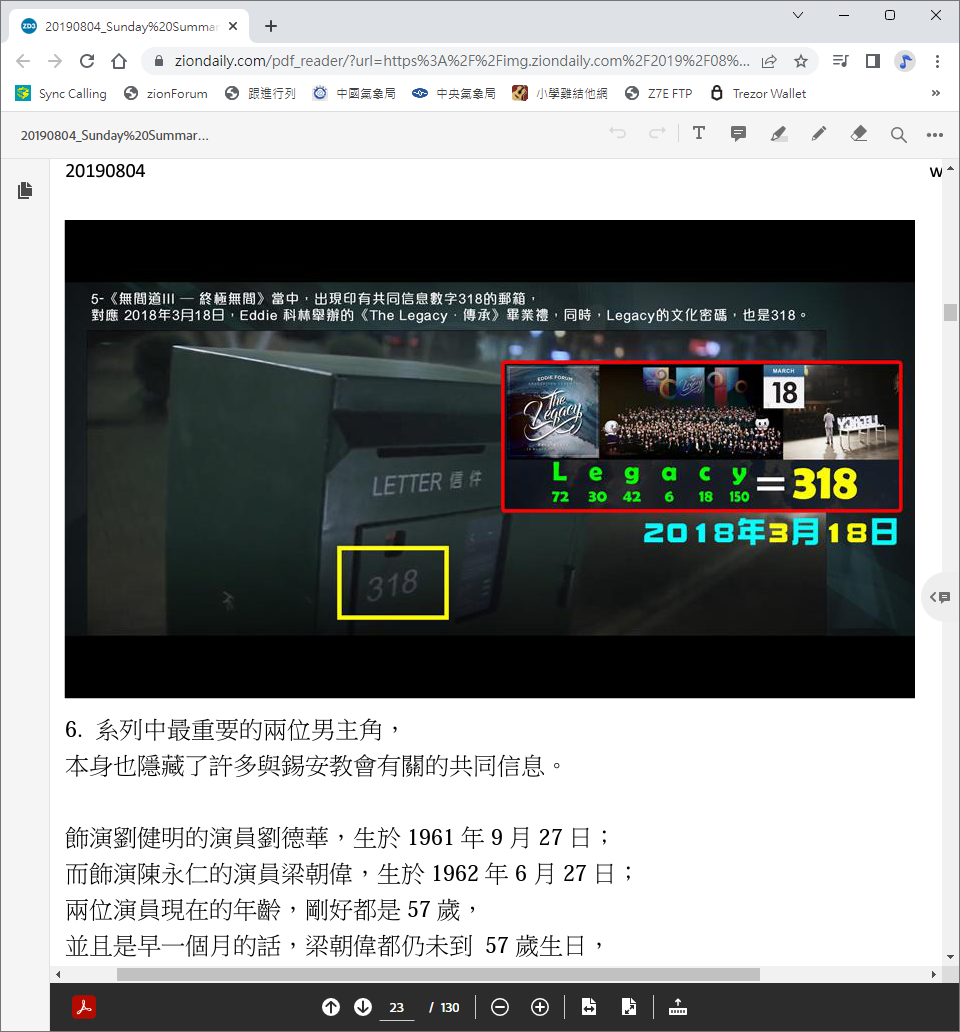Click the PDF redo arrow
This screenshot has height=1032, width=960.
[657, 134]
